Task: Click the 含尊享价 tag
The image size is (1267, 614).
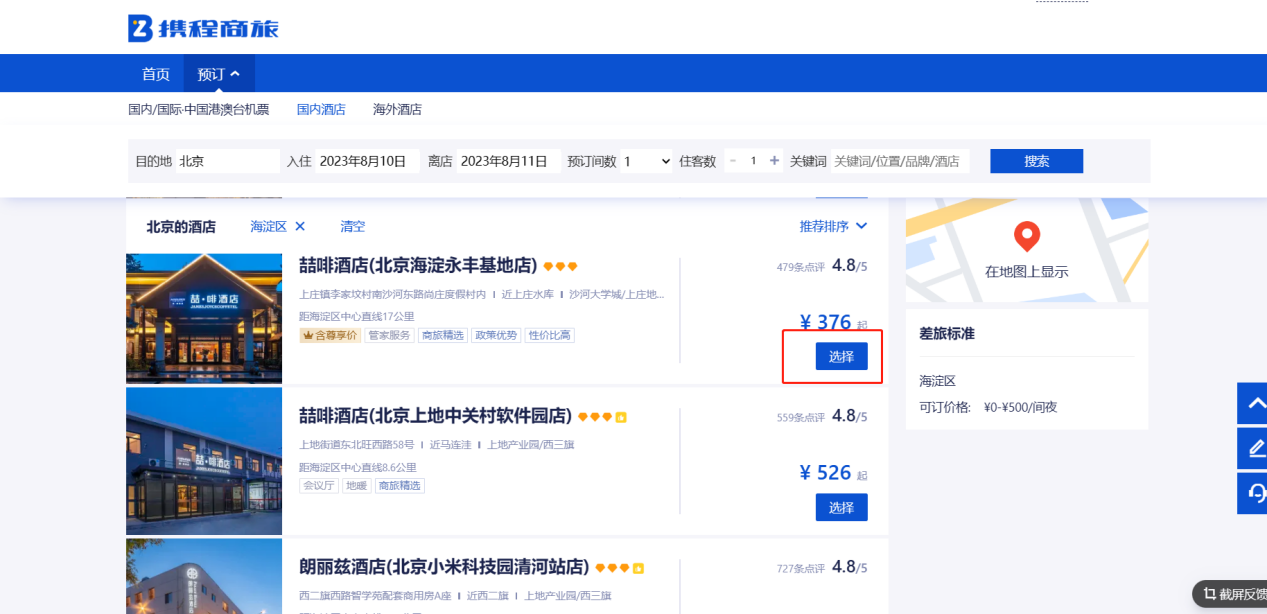Action: [330, 335]
